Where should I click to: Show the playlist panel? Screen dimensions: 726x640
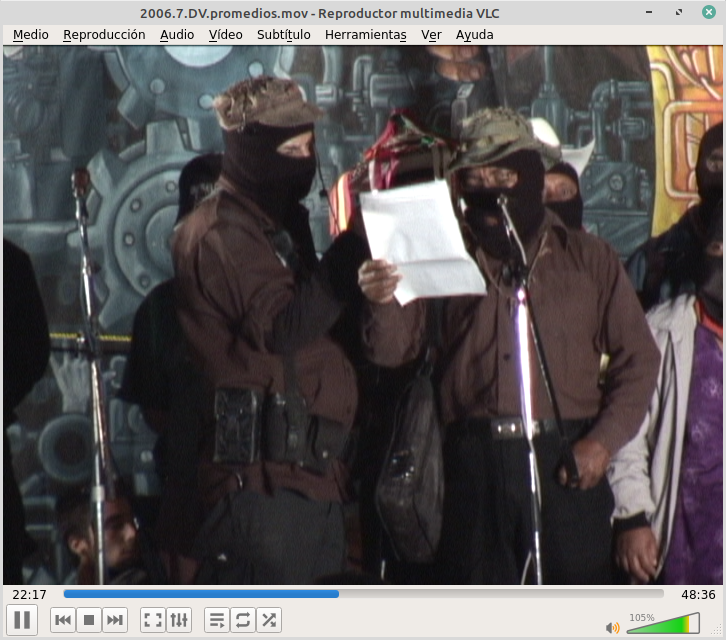coord(216,620)
